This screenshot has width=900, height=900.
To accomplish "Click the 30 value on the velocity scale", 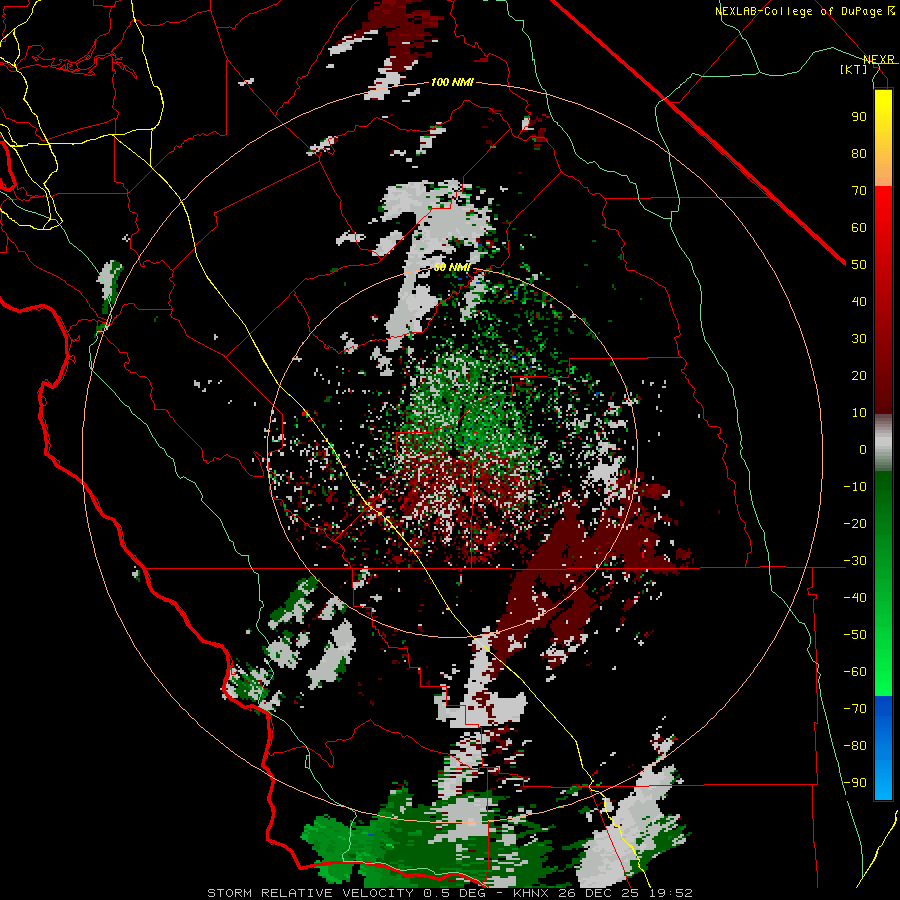I will [859, 339].
